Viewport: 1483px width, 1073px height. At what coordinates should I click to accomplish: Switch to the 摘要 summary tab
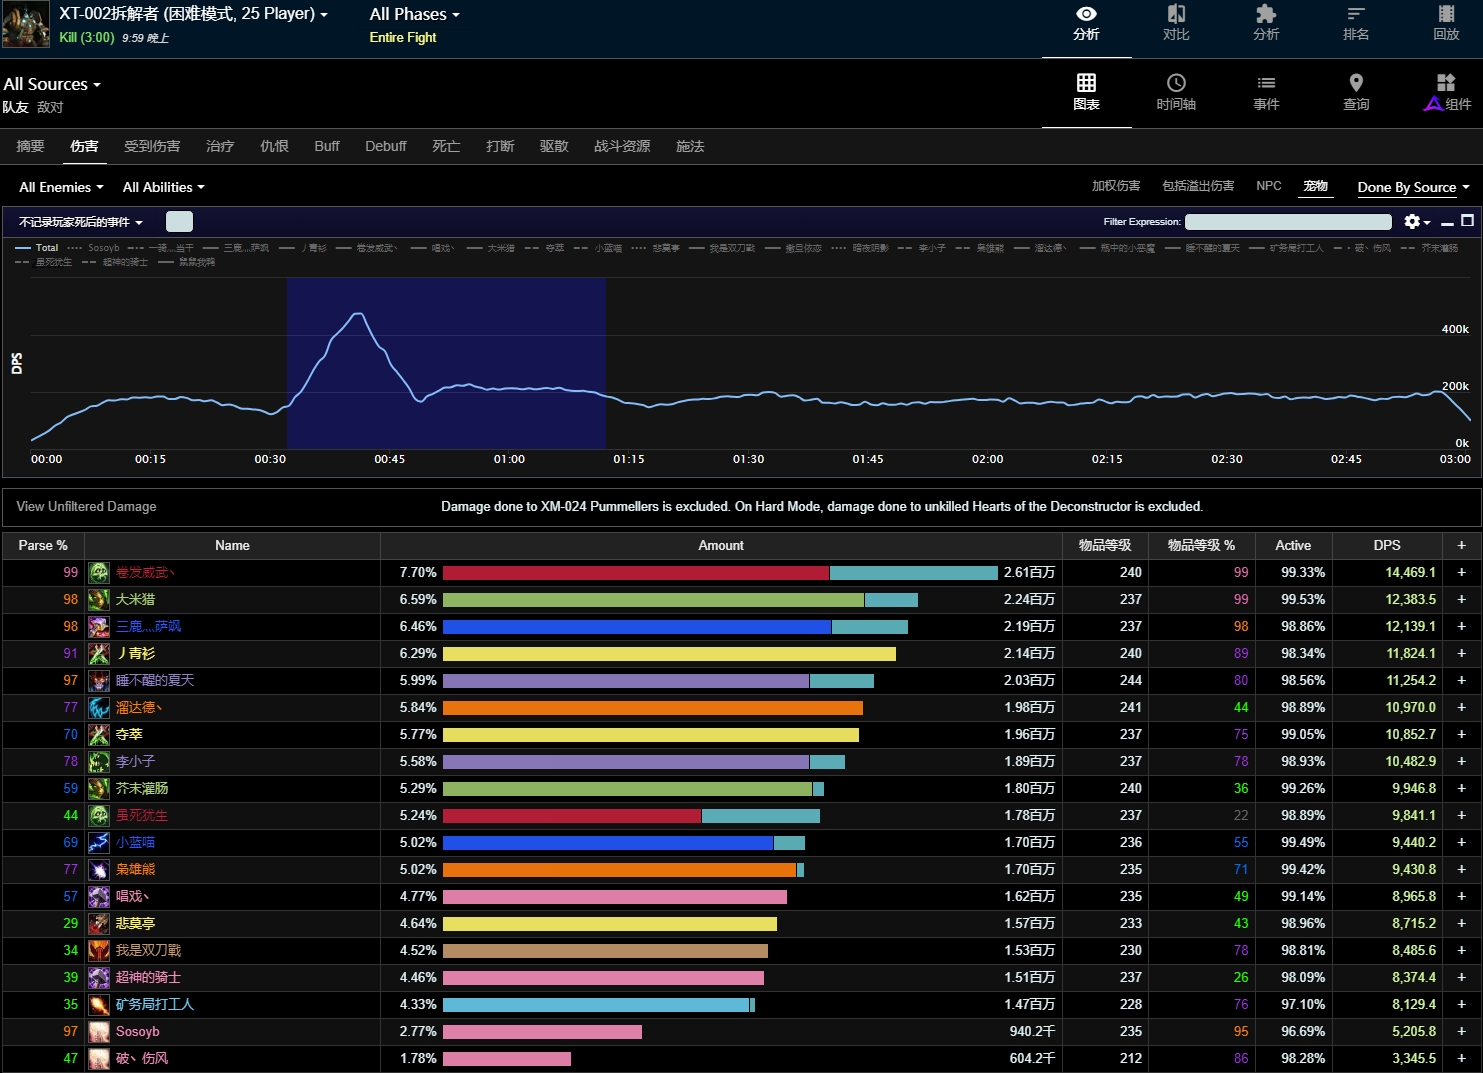coord(30,146)
